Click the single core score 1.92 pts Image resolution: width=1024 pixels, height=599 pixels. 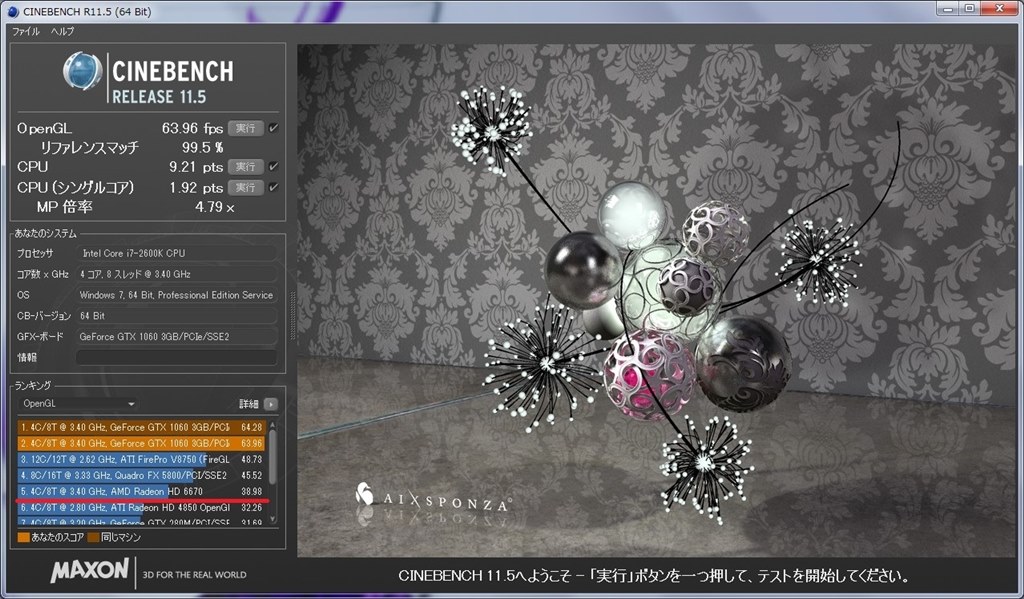click(x=196, y=187)
